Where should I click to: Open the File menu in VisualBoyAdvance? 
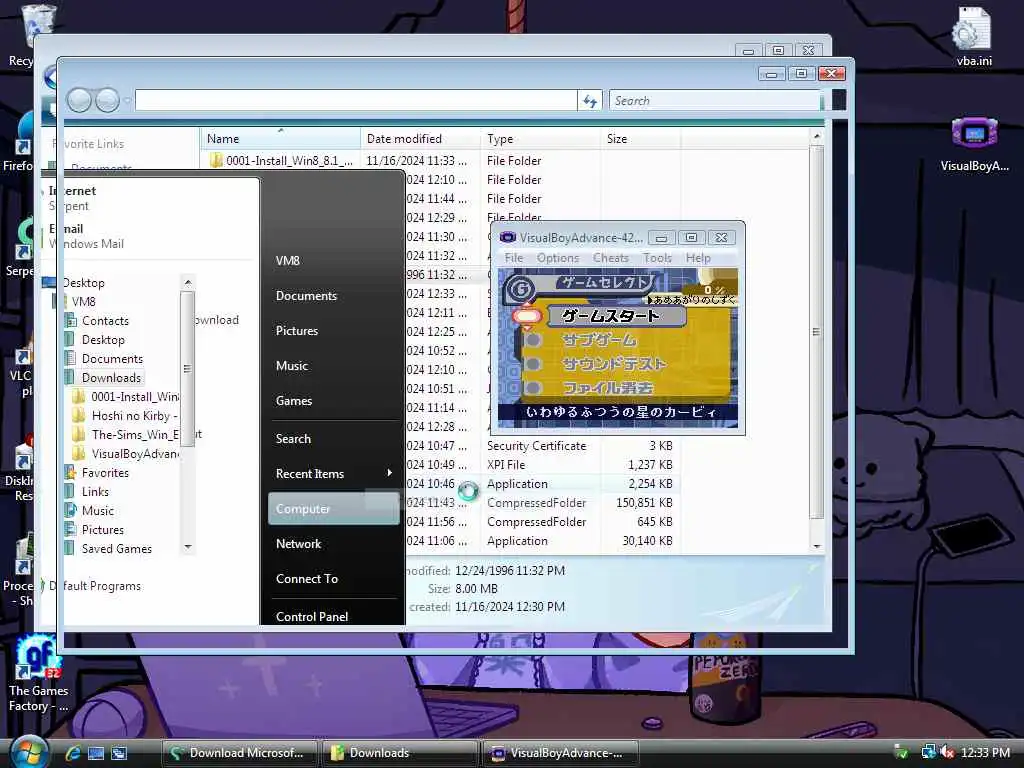514,258
